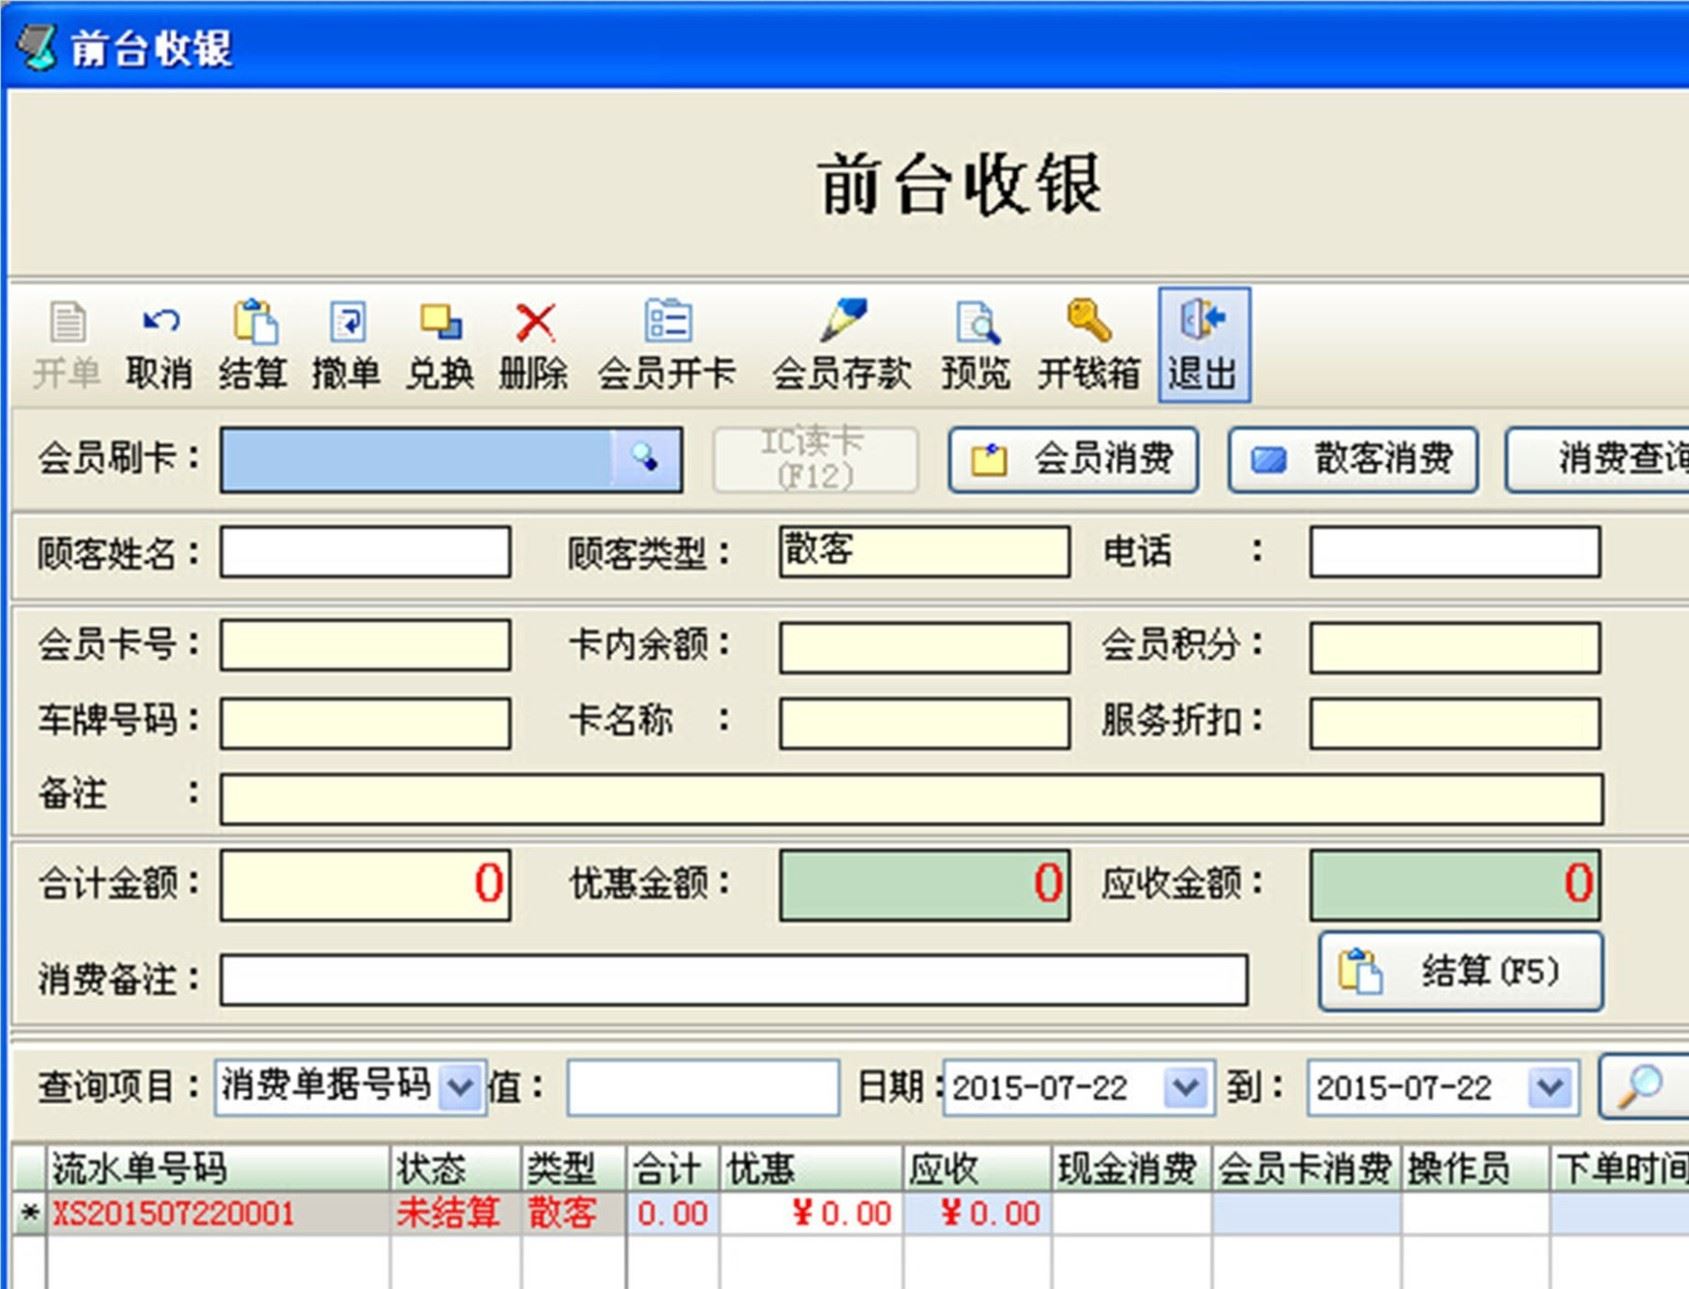Click the 流水单号码 column header

tap(218, 1168)
